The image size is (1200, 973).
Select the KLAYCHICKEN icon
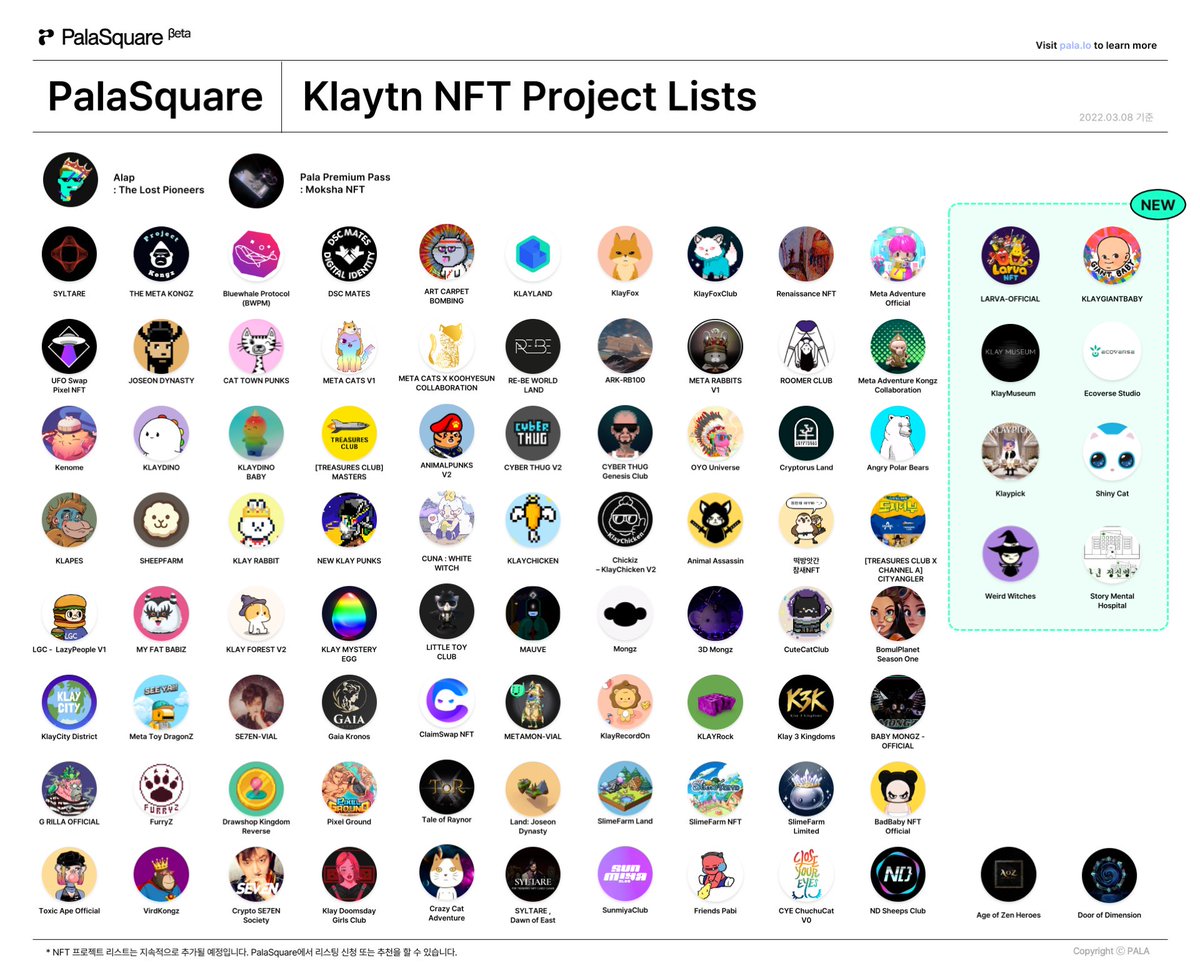click(x=533, y=520)
